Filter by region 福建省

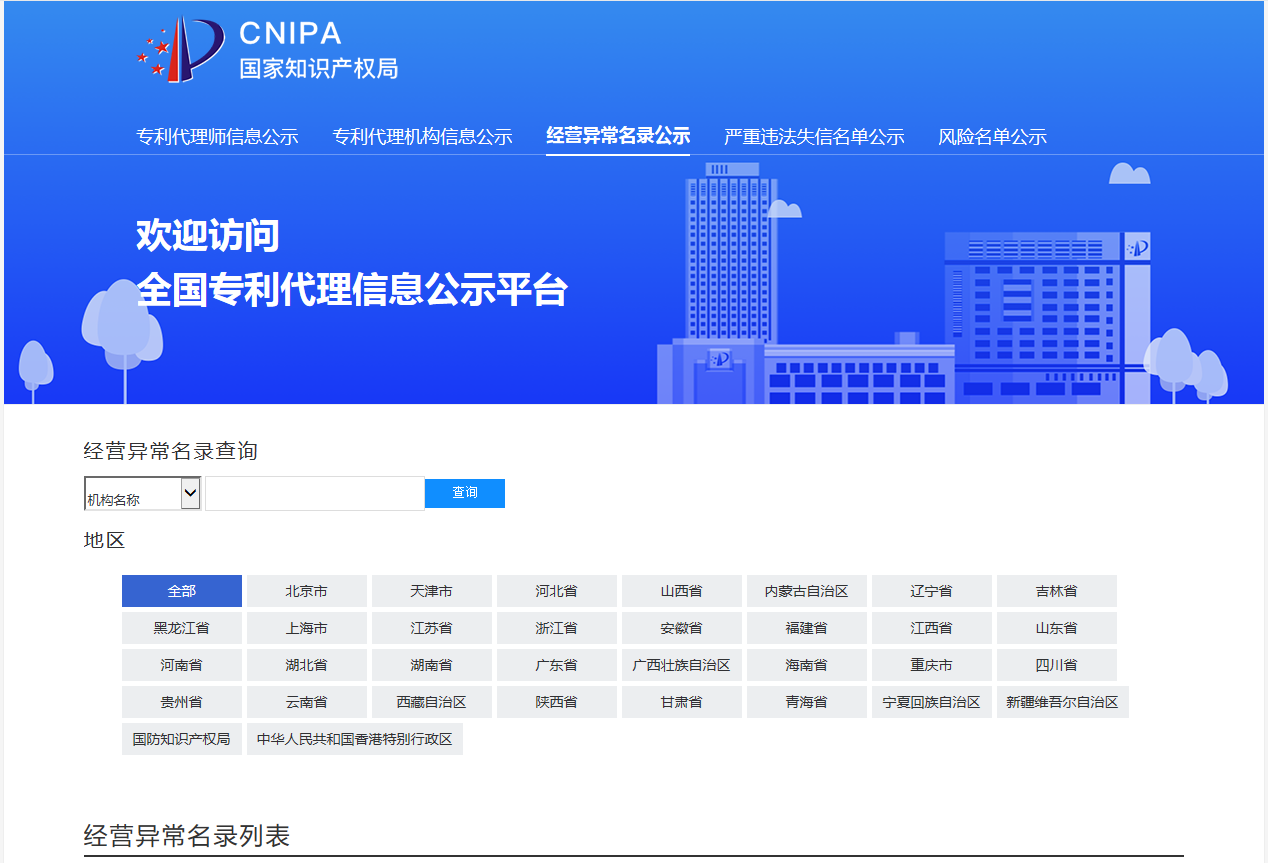(x=807, y=628)
